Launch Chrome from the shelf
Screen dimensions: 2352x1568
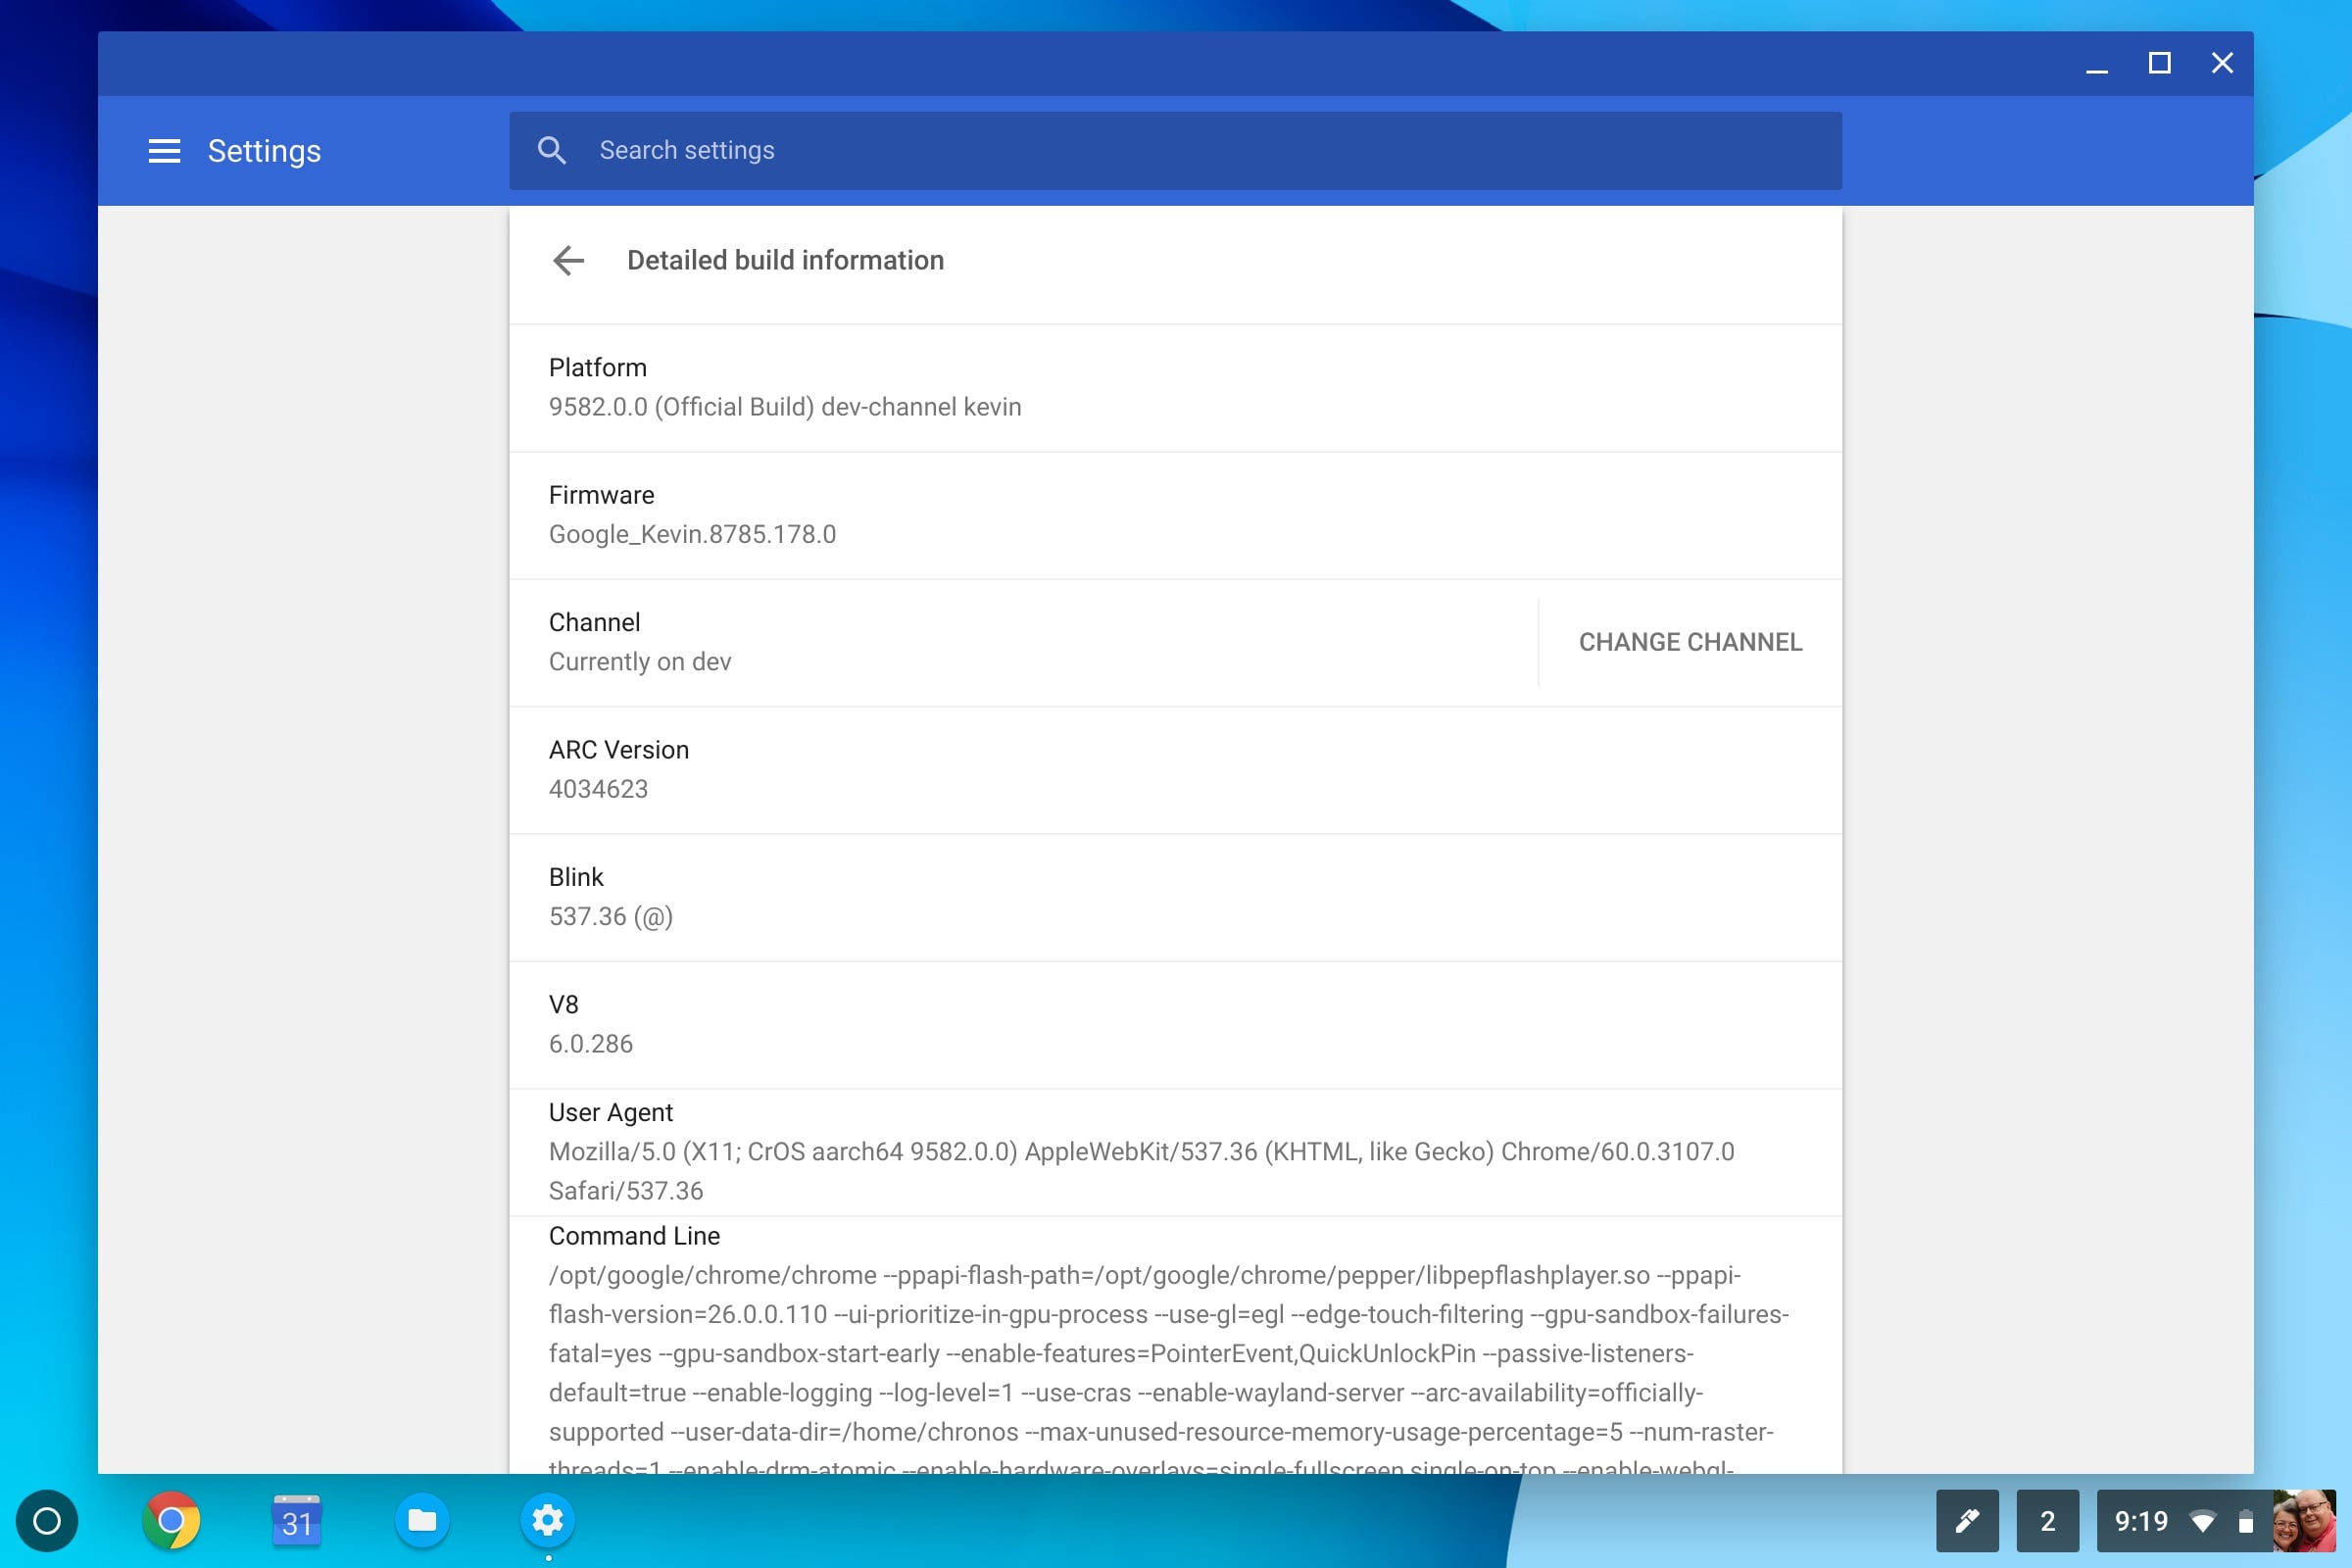click(172, 1521)
